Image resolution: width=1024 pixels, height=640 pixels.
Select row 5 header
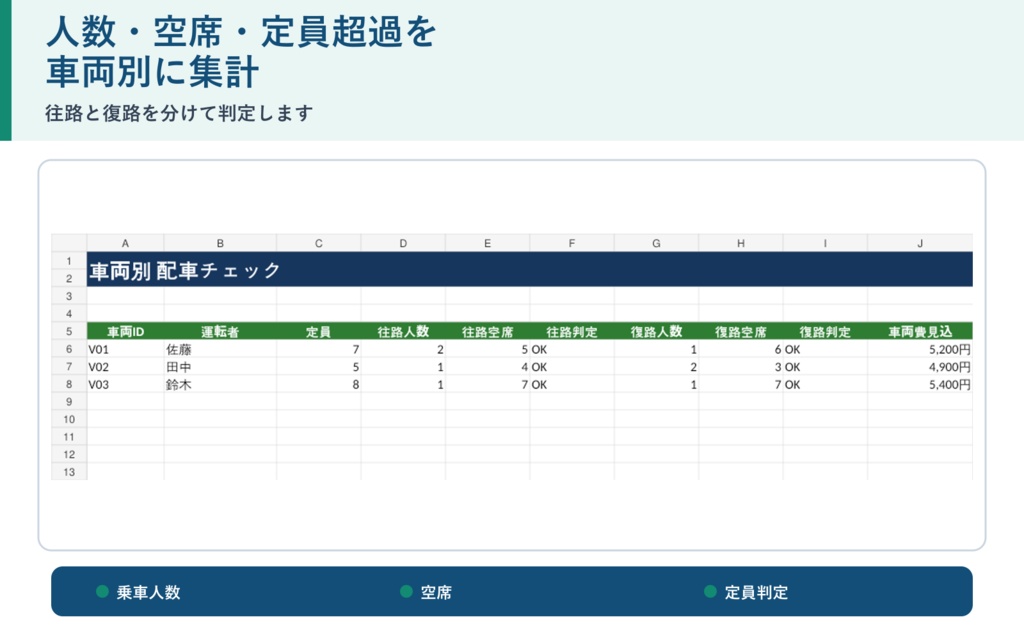pyautogui.click(x=69, y=331)
